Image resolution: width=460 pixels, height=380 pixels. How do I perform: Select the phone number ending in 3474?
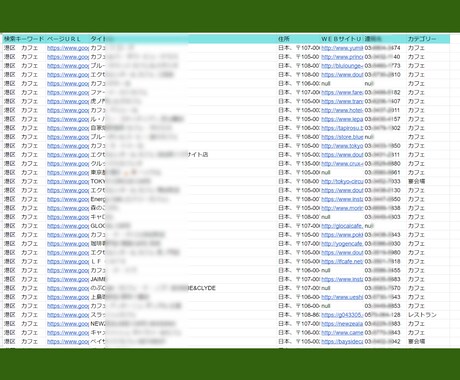coord(382,48)
